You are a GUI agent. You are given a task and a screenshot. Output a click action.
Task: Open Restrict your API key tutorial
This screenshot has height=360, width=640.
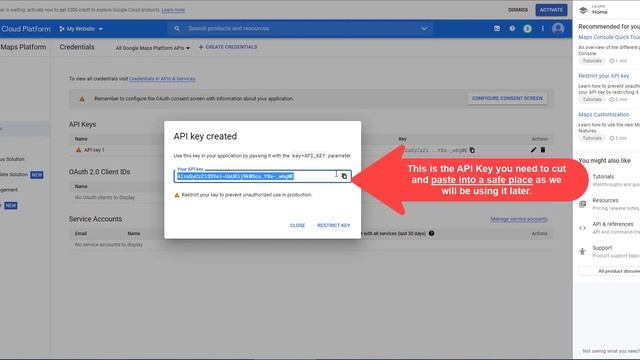point(603,76)
